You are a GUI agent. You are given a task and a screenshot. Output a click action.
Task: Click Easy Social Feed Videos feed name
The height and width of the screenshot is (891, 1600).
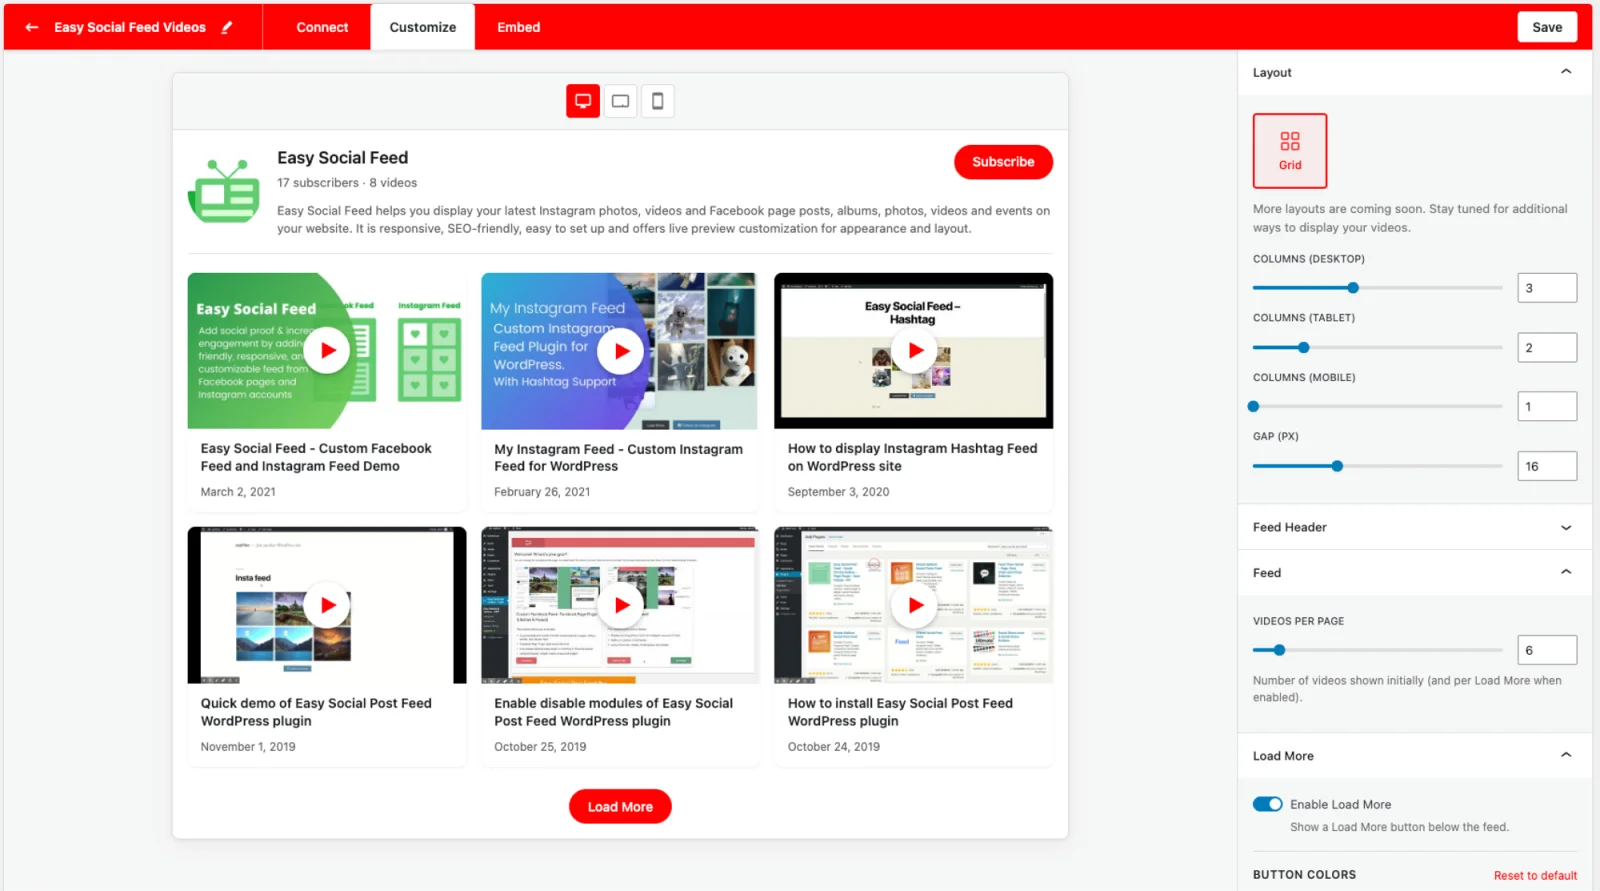point(130,27)
